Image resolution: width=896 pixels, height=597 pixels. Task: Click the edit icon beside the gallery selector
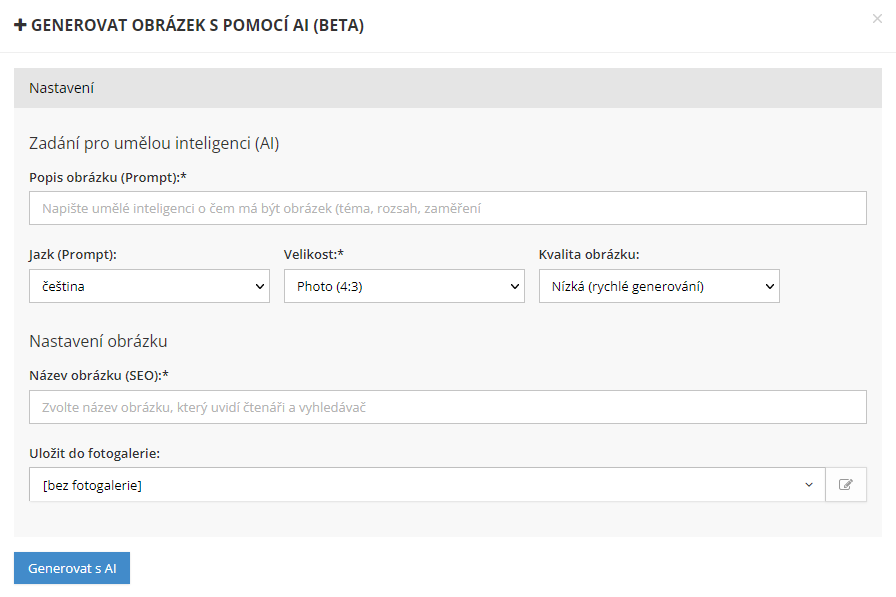coord(846,485)
